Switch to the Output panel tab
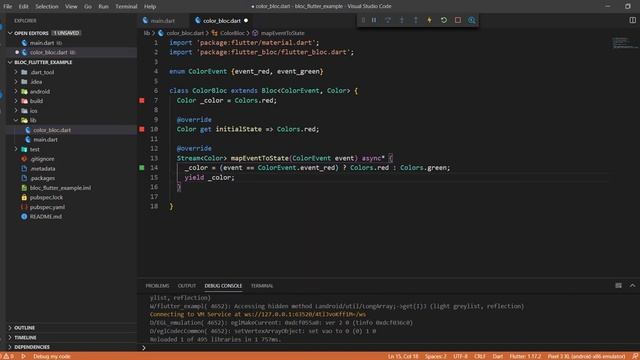 point(187,286)
